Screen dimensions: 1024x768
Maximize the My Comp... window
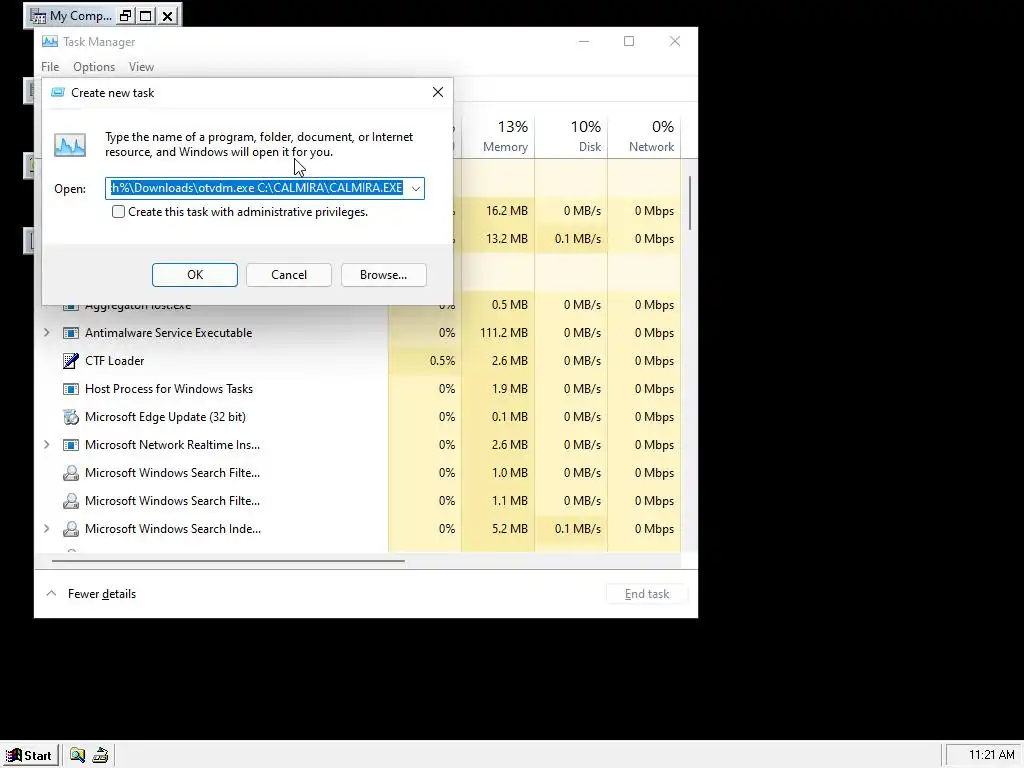click(x=146, y=16)
